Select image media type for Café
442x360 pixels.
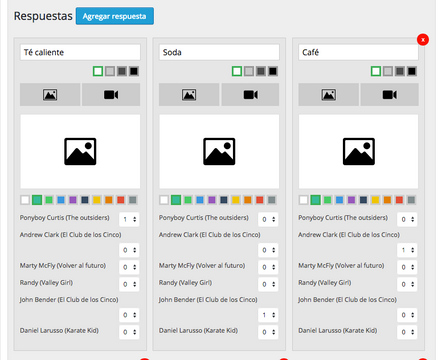[x=328, y=95]
